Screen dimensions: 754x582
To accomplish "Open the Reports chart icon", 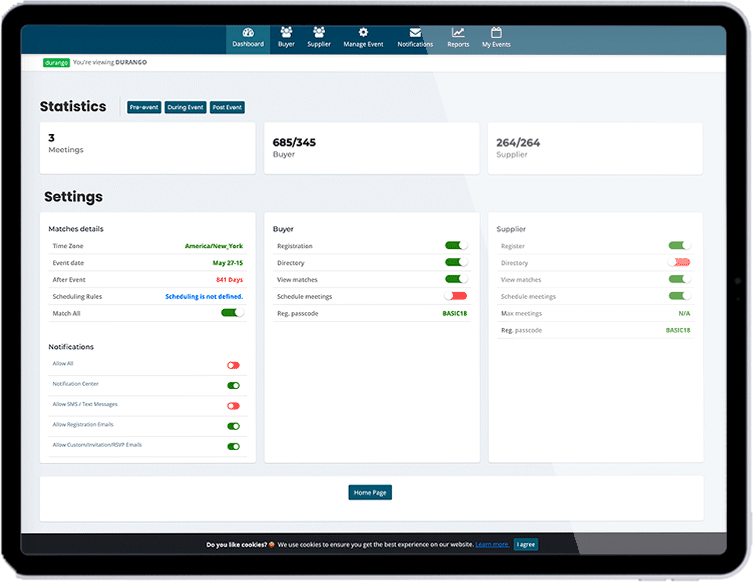I will (458, 32).
